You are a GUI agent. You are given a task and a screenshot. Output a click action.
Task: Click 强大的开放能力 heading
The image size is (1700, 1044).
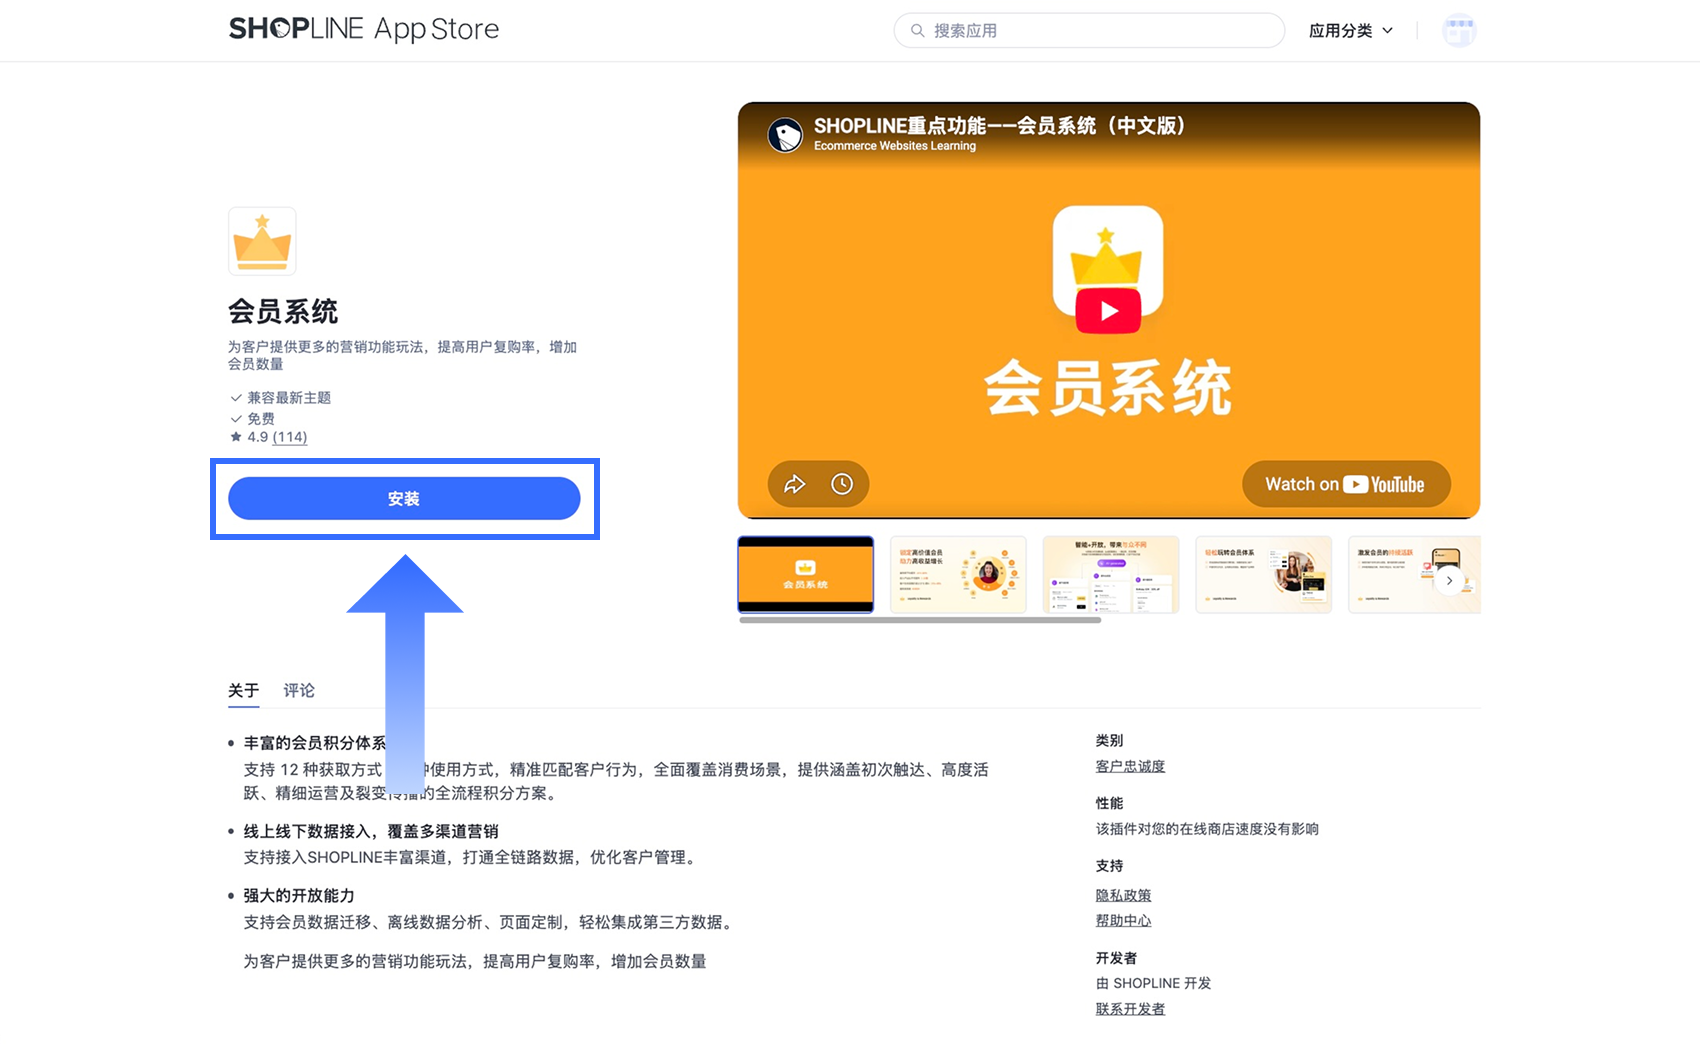pyautogui.click(x=299, y=895)
